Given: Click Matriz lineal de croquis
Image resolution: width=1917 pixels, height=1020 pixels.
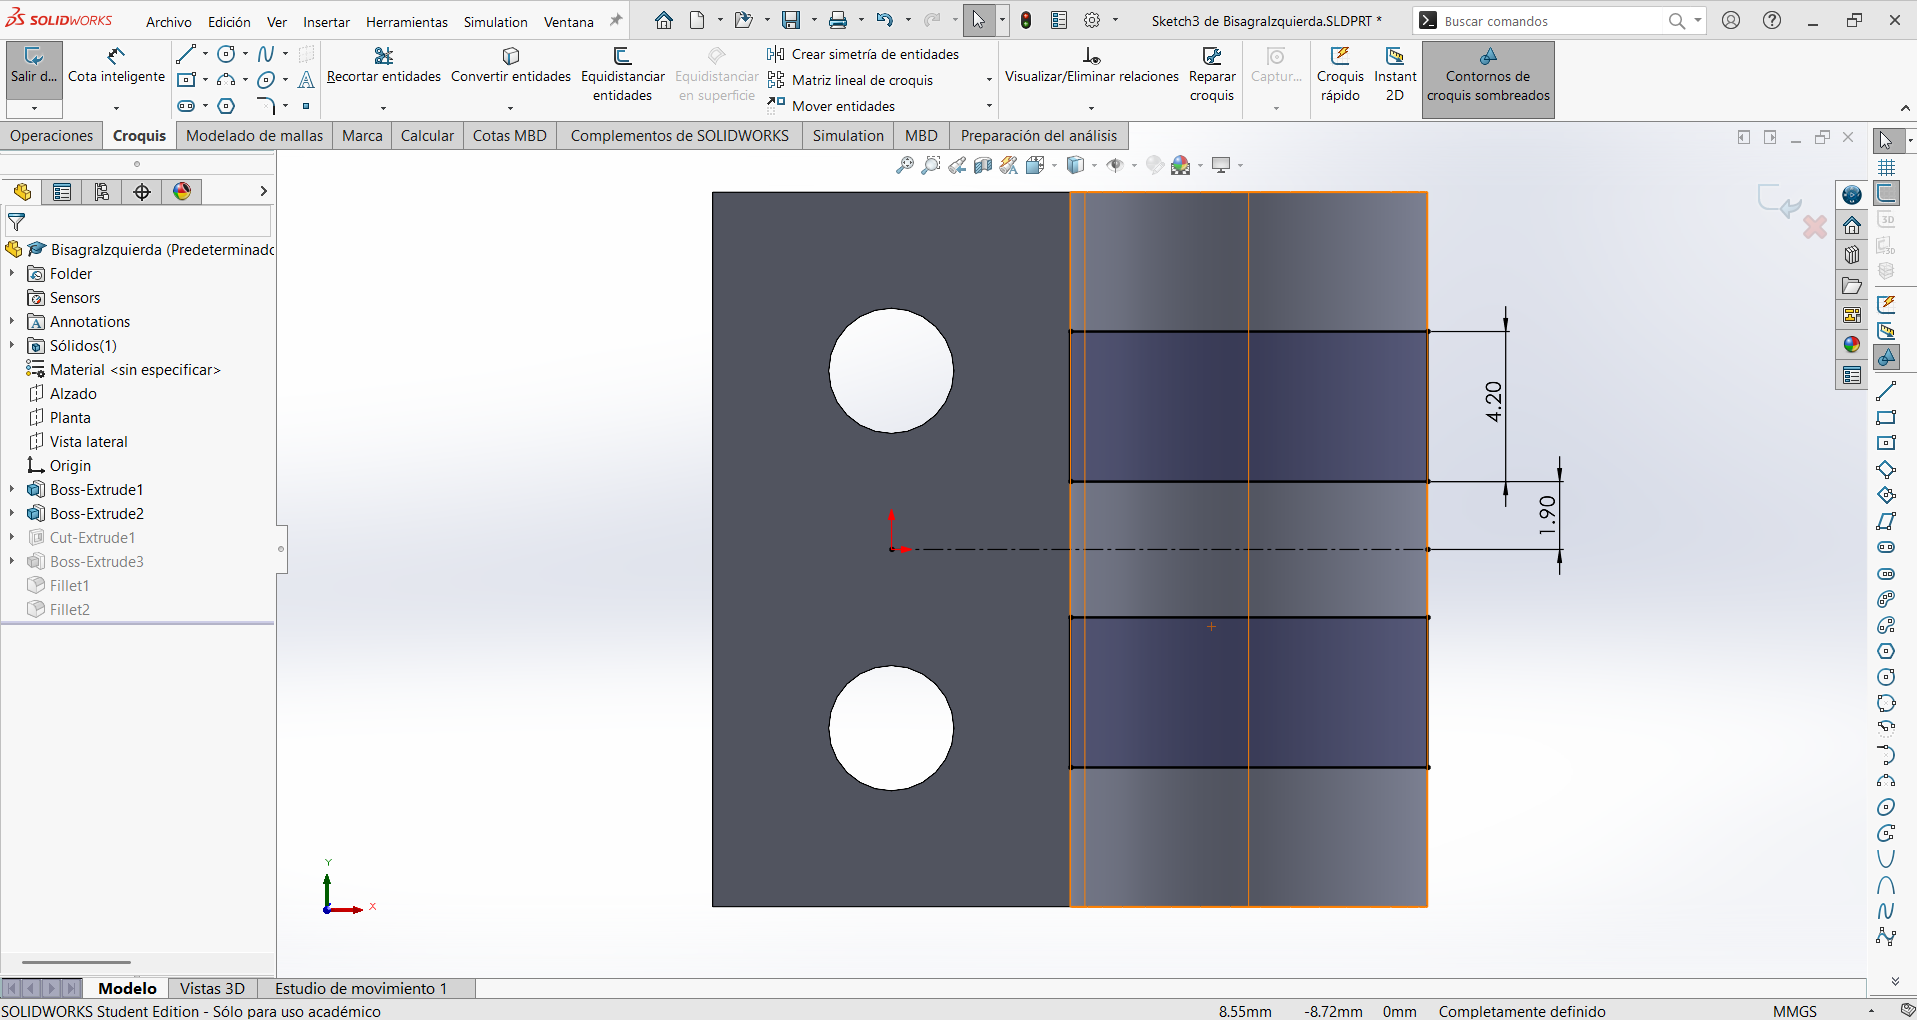Looking at the screenshot, I should point(851,80).
